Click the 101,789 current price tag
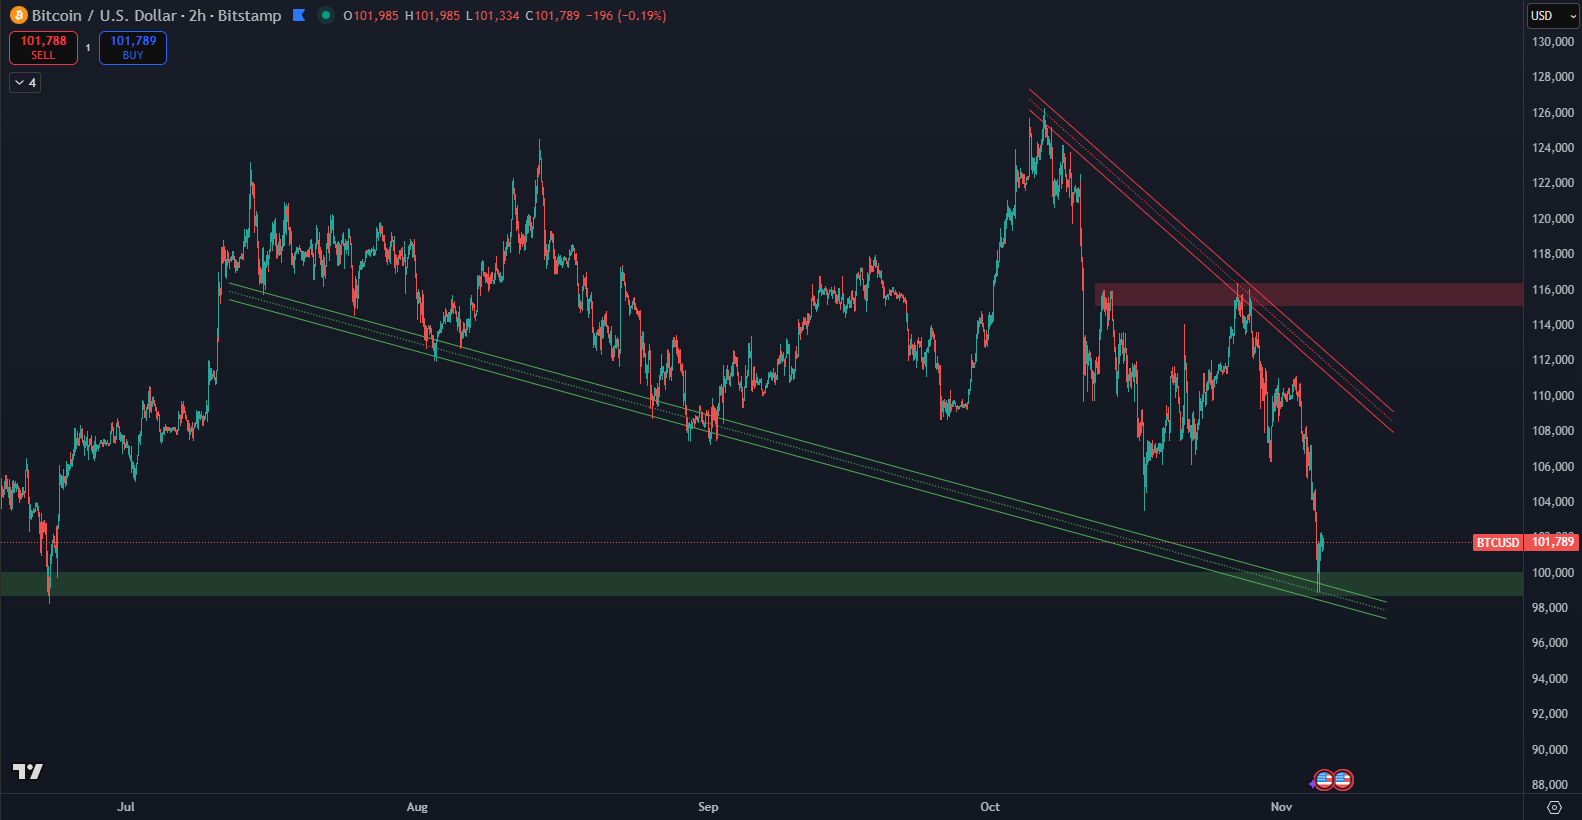 pos(1552,542)
